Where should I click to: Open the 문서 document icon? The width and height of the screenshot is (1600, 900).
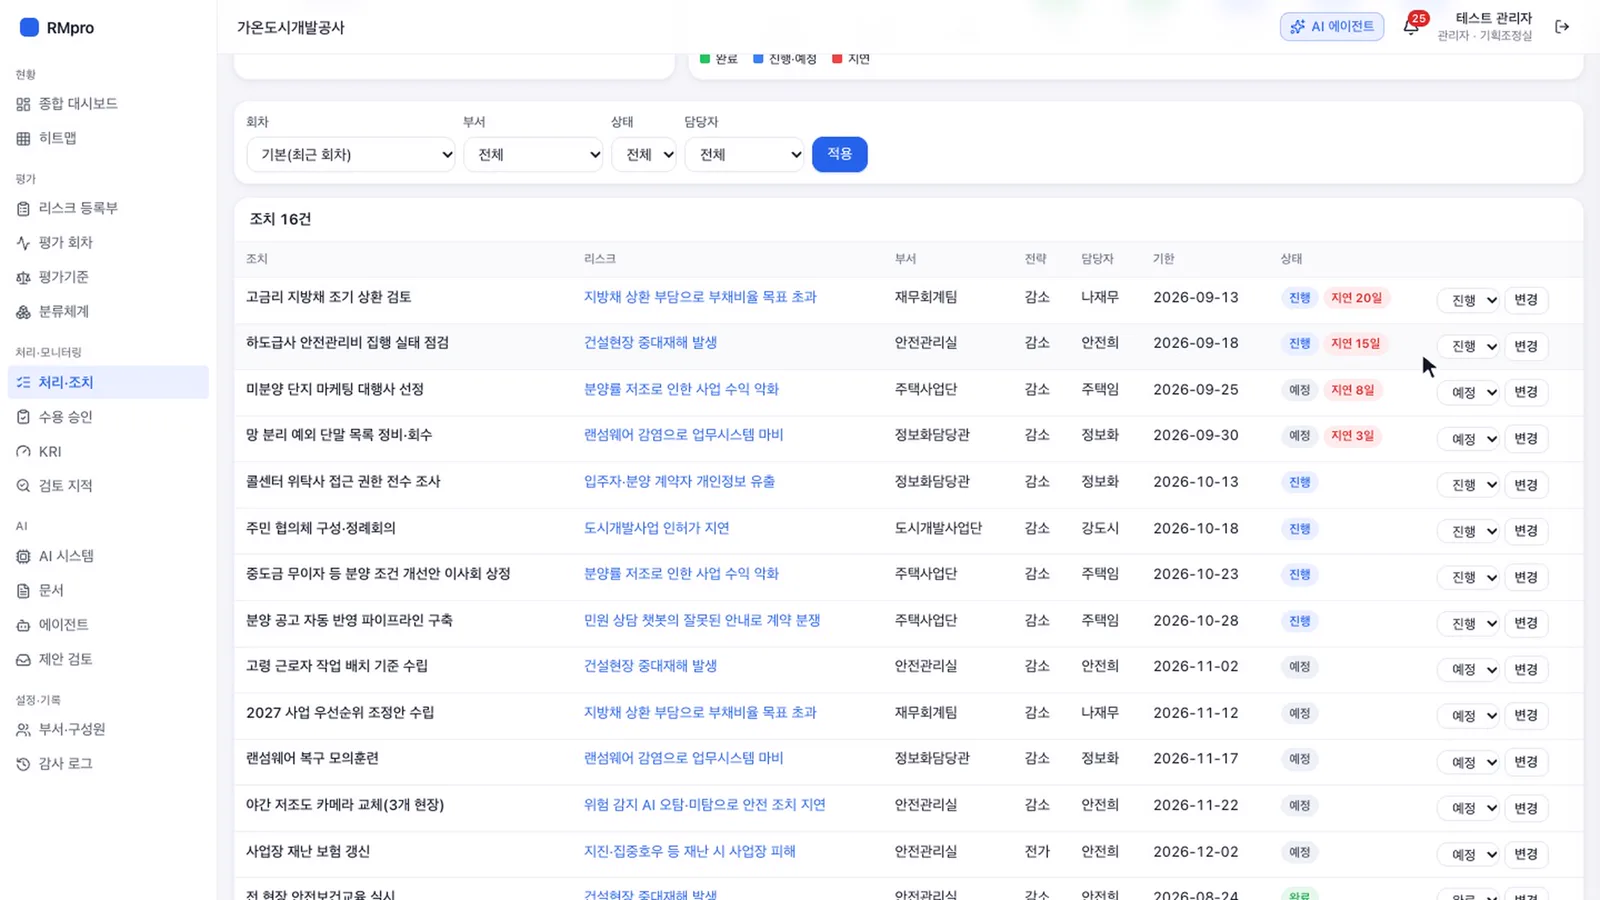coord(23,591)
